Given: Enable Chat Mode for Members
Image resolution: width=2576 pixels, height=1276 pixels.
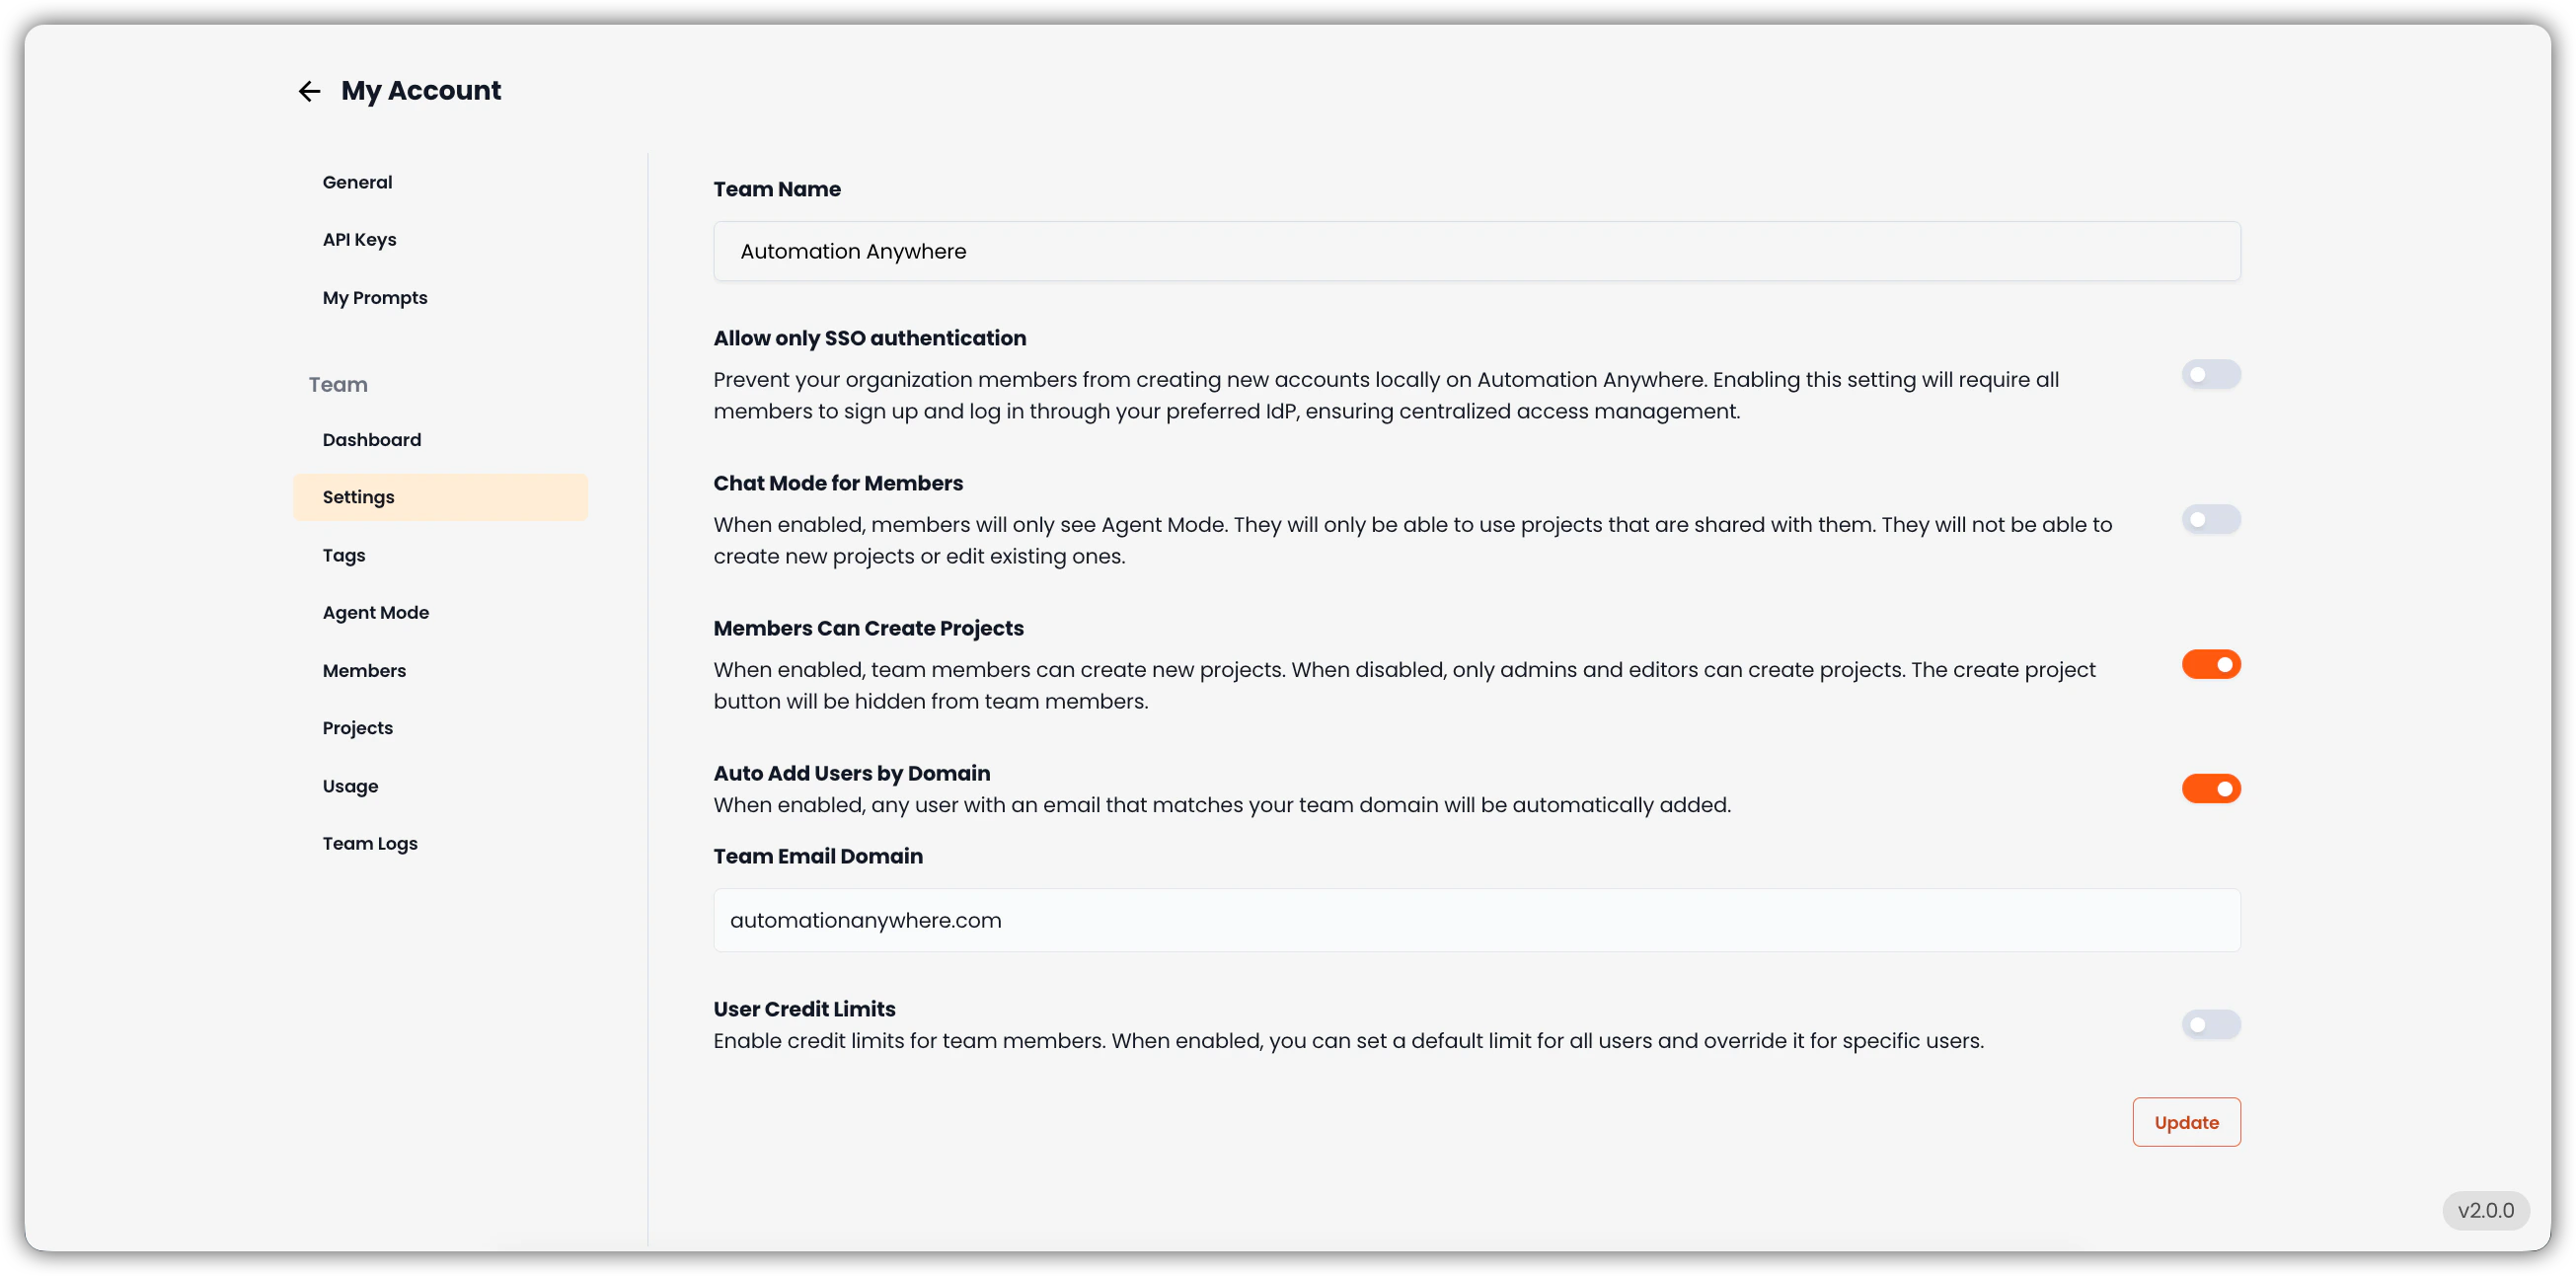Looking at the screenshot, I should pos(2210,518).
